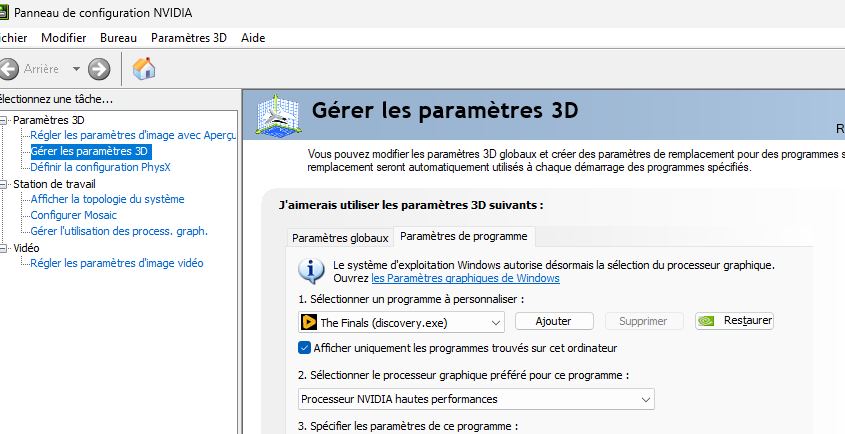Click the NVIDIA Control Panel title icon
The height and width of the screenshot is (434, 845).
point(3,12)
